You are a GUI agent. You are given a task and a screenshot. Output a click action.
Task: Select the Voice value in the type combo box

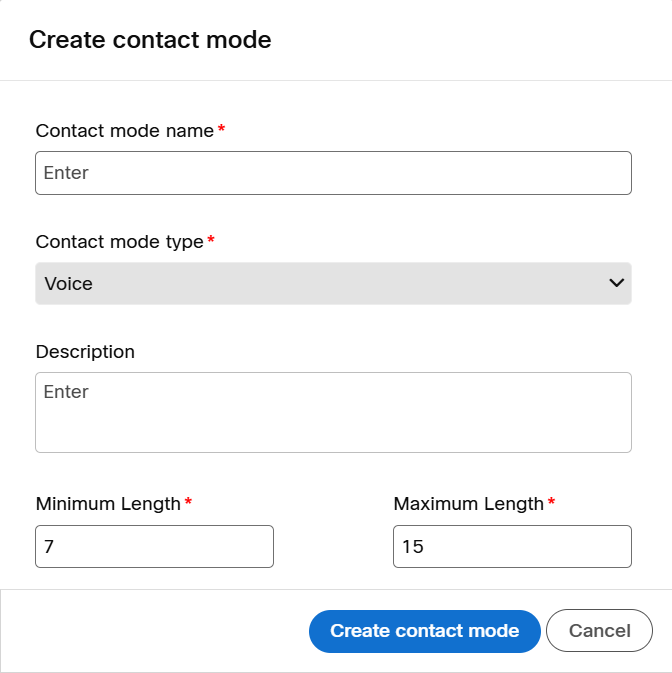69,284
